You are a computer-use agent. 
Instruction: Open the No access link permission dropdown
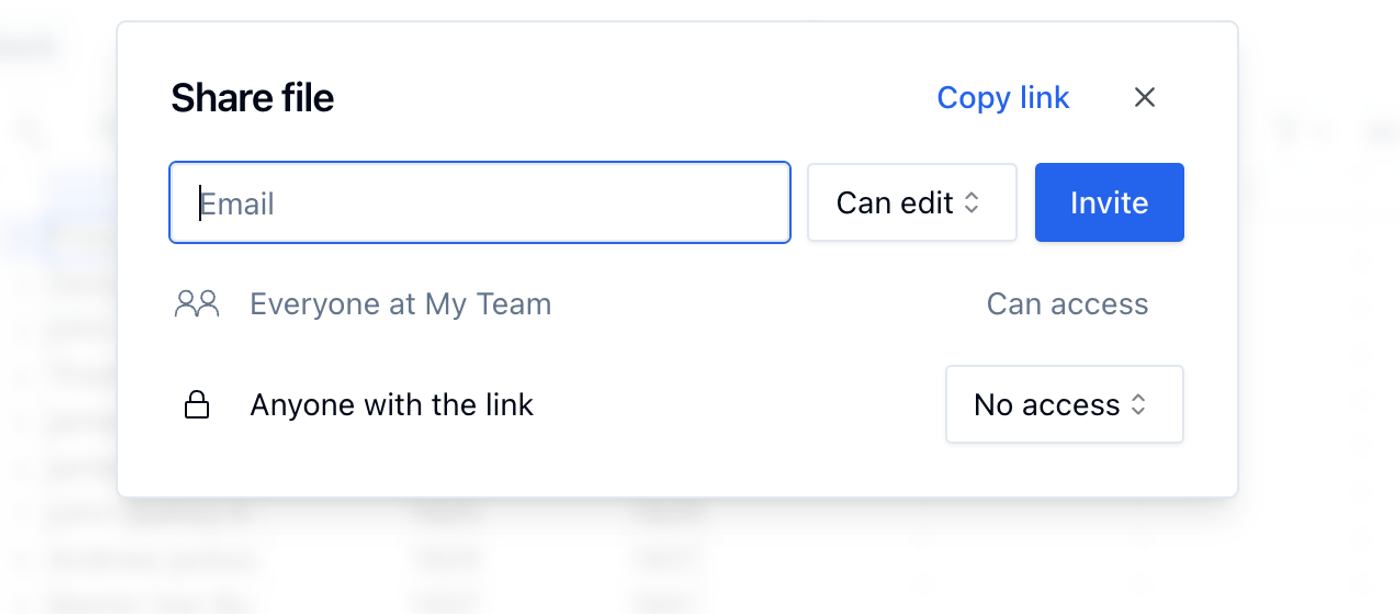(1064, 405)
